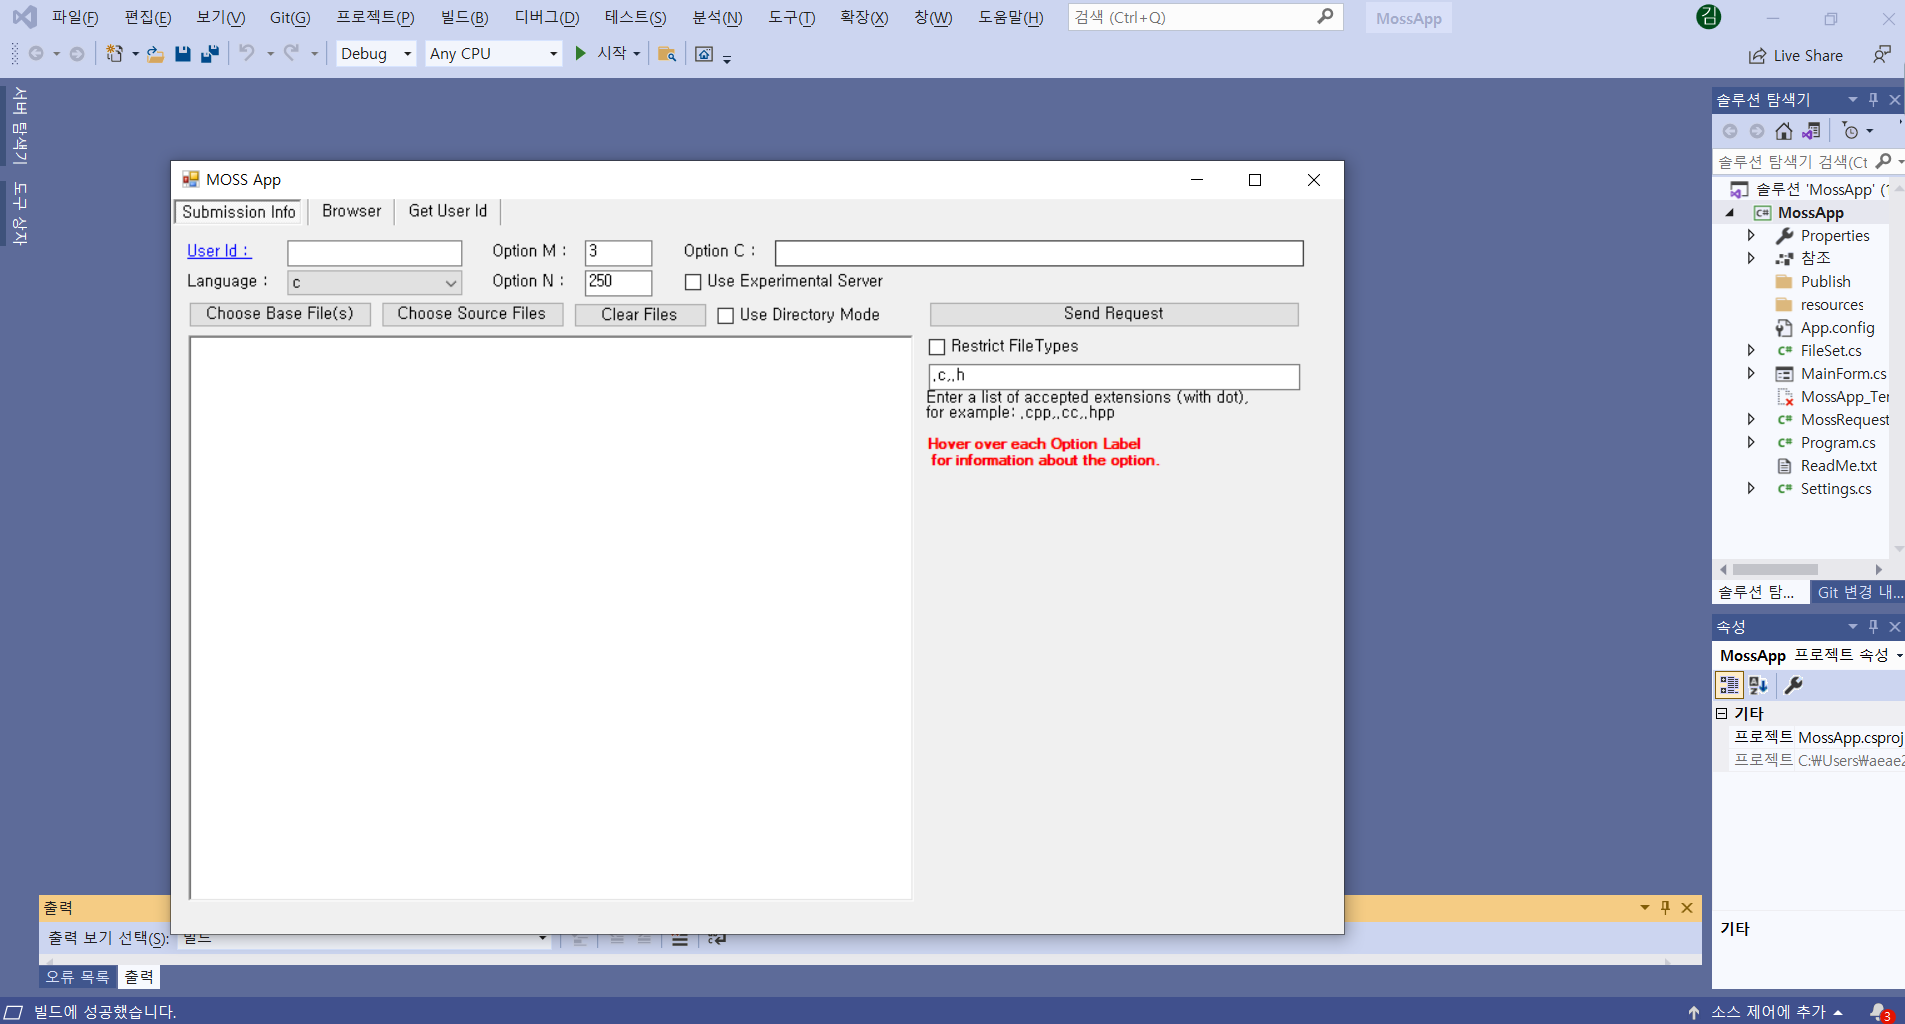The image size is (1905, 1024).
Task: Click the Choose Base File(s) button
Action: (280, 314)
